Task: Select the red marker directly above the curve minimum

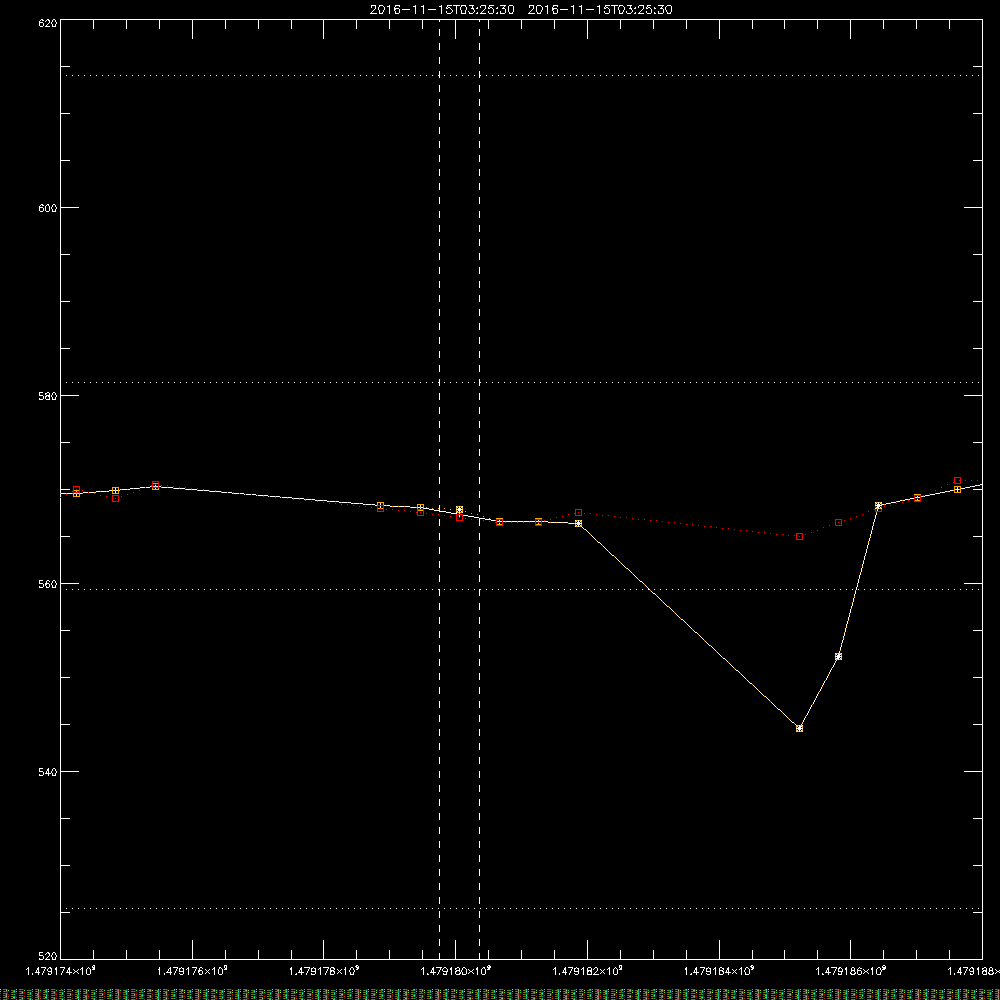Action: click(x=799, y=536)
